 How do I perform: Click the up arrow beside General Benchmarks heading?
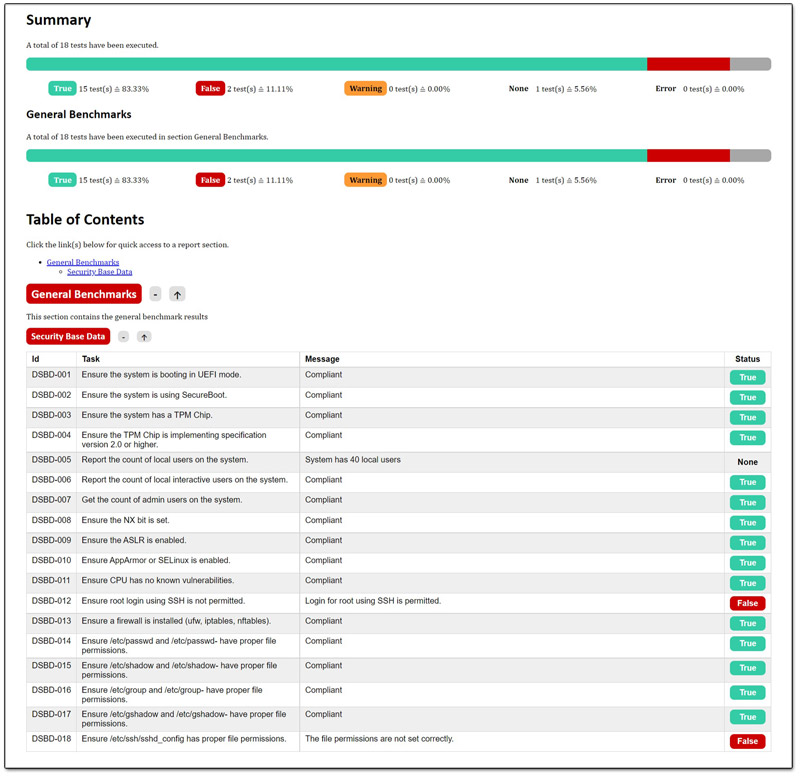click(177, 295)
